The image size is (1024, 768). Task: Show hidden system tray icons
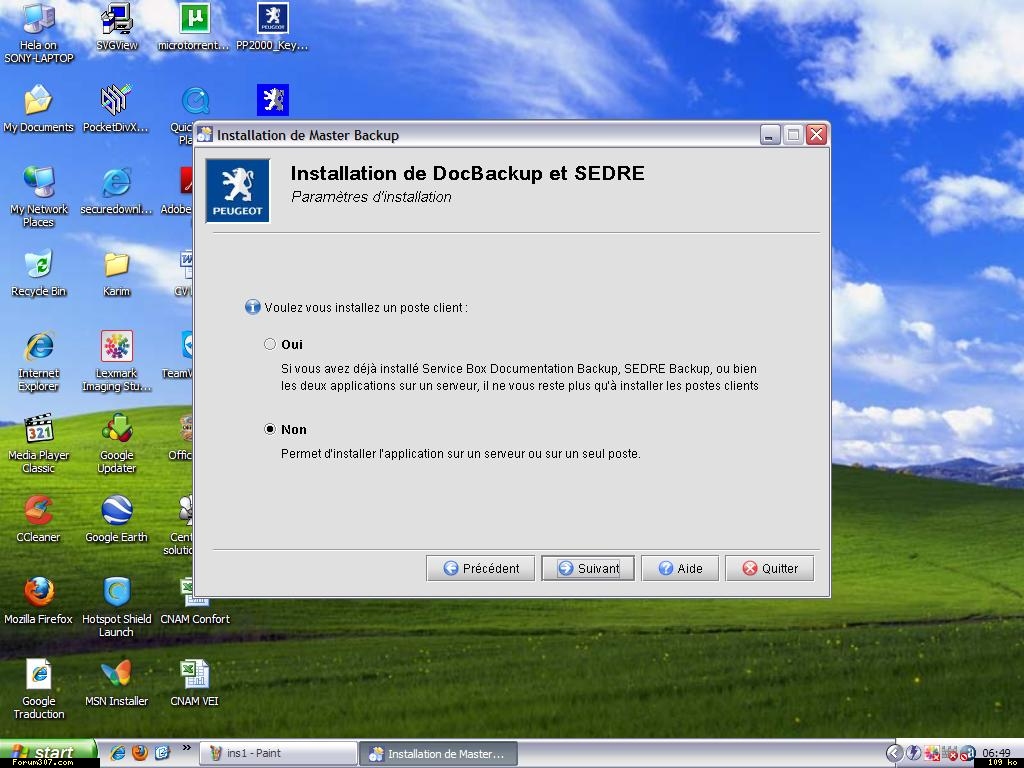(x=894, y=753)
